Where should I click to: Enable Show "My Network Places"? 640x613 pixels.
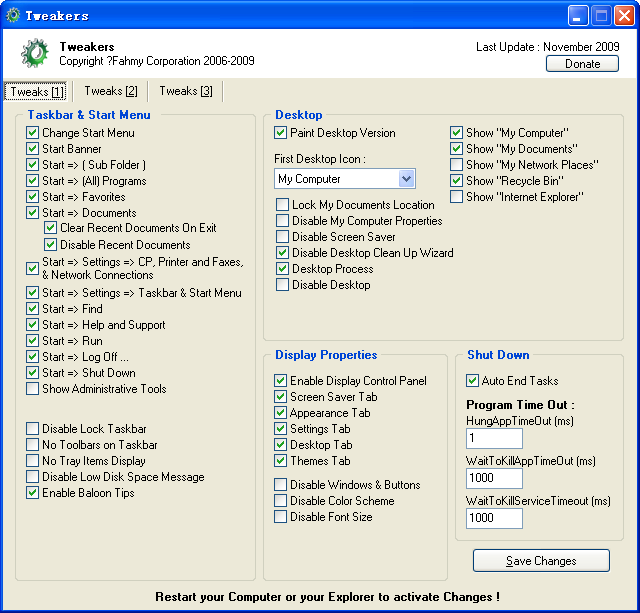tap(456, 165)
